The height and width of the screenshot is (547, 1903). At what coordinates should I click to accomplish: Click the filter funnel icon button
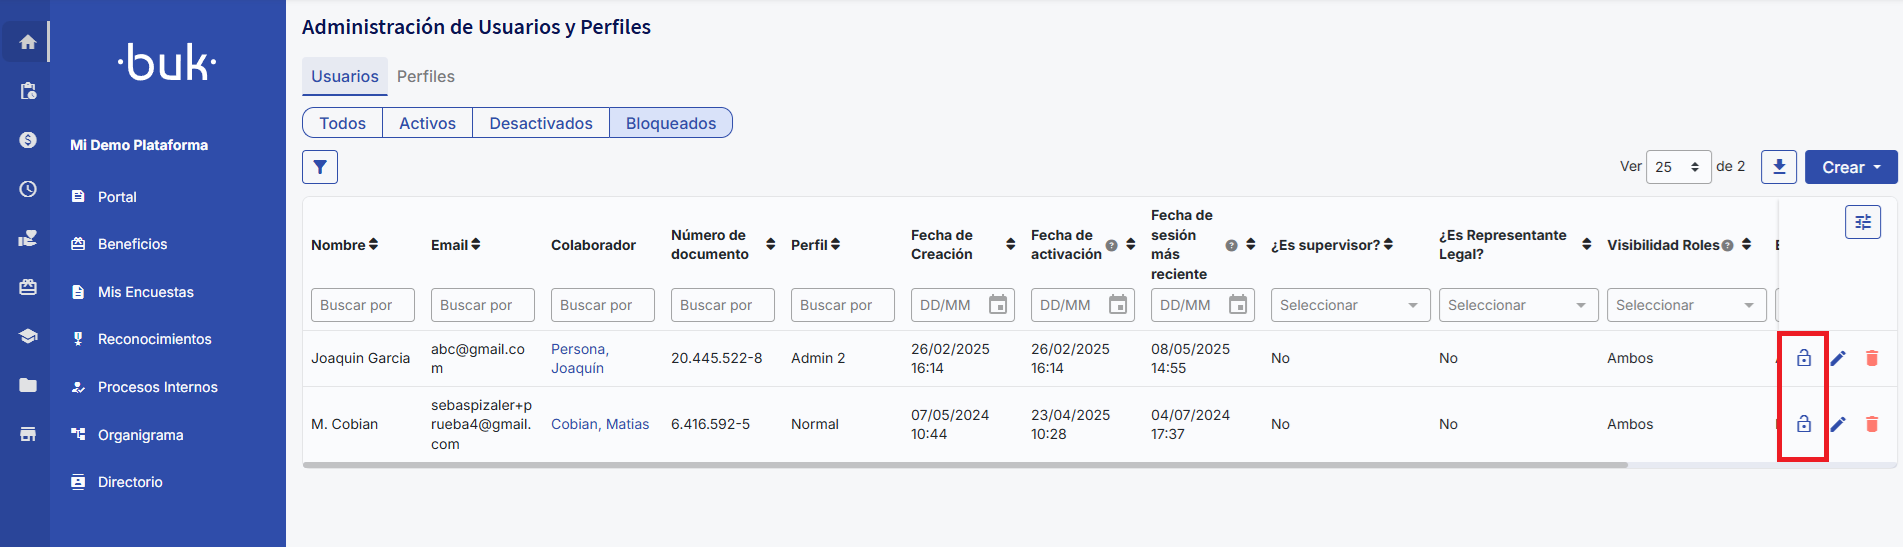[x=320, y=167]
